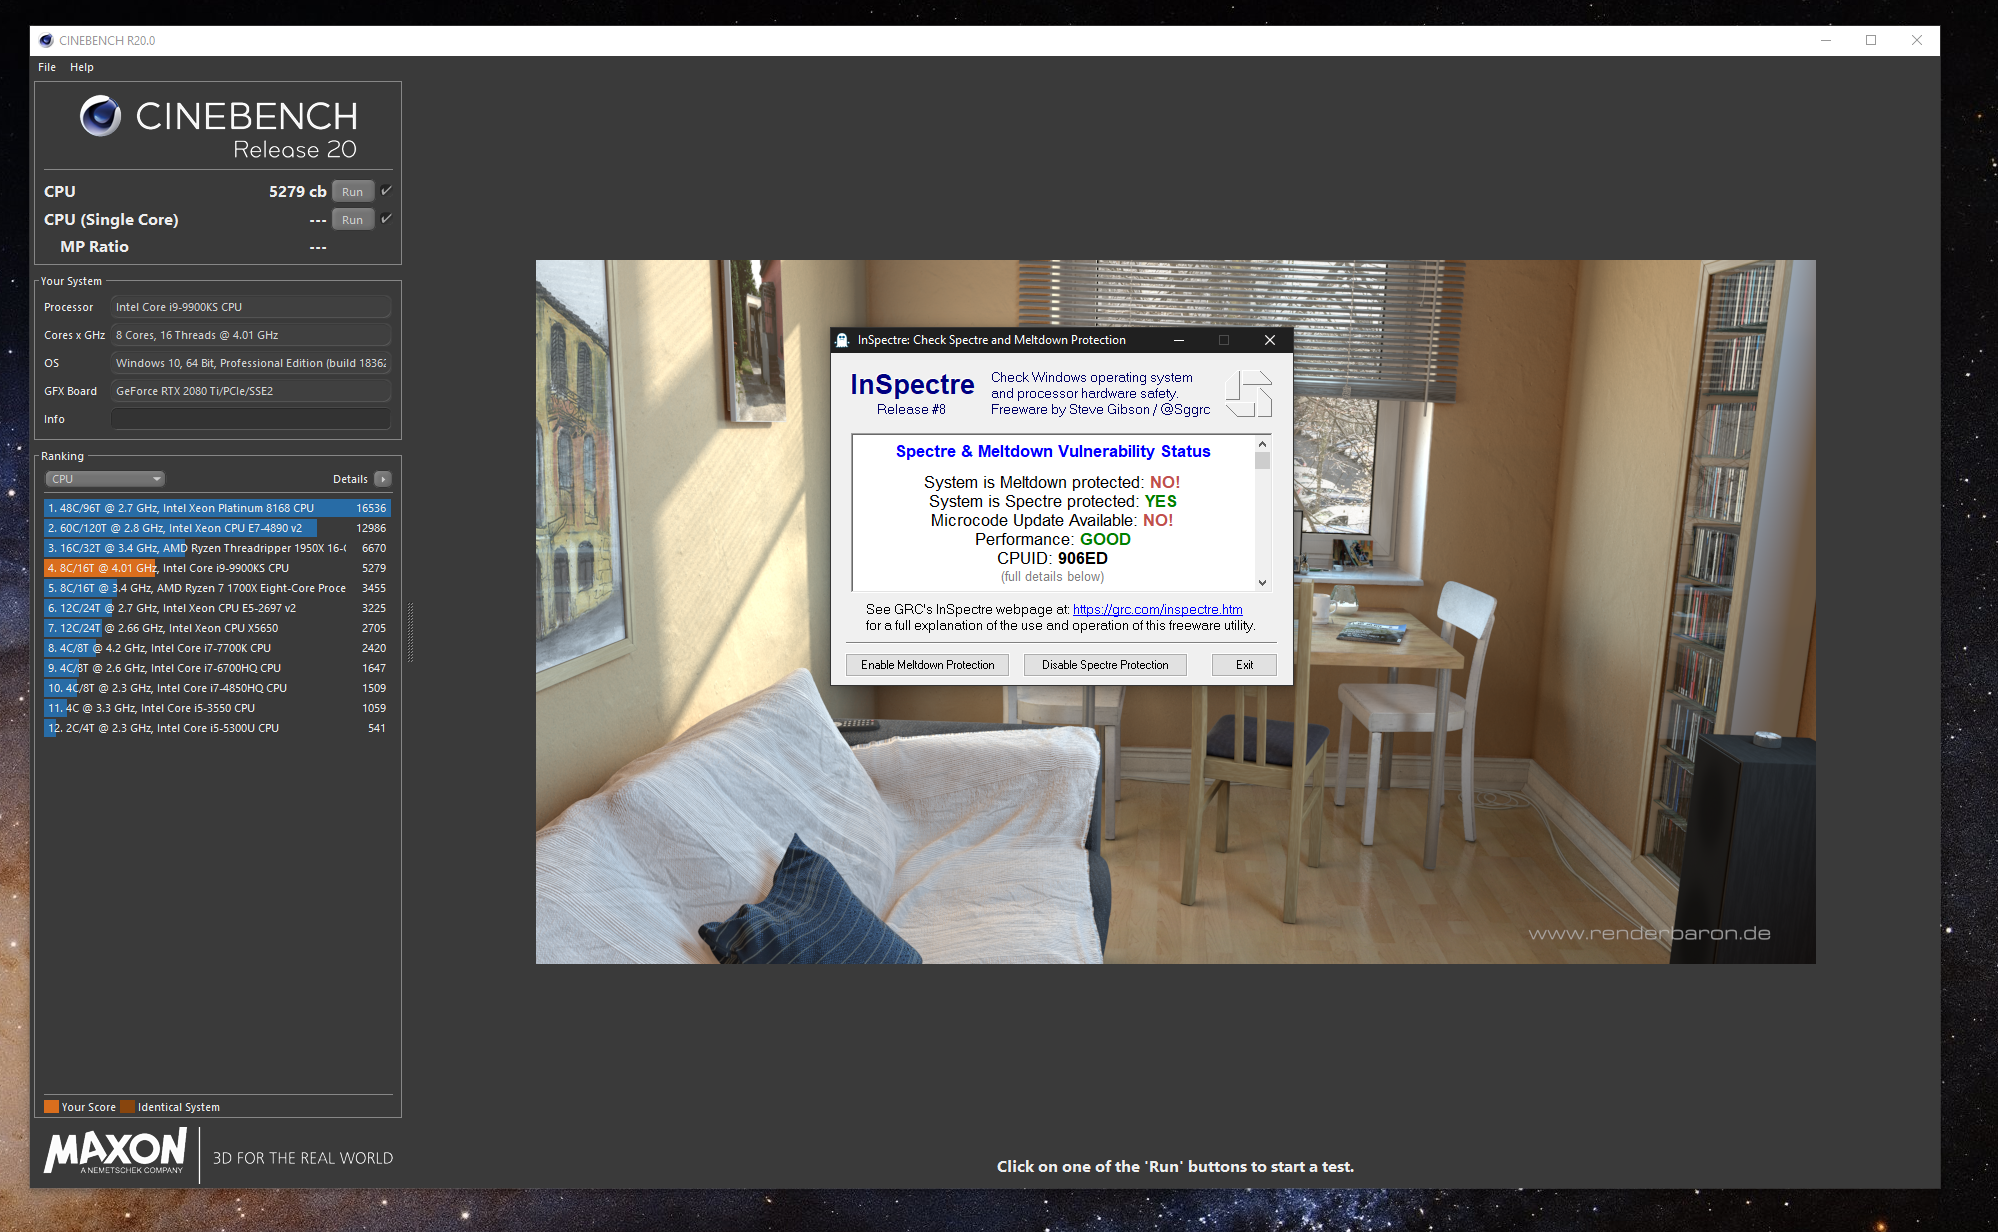Click InSpectre scrollbar down arrow
Viewport: 1998px width, 1232px height.
(x=1262, y=582)
